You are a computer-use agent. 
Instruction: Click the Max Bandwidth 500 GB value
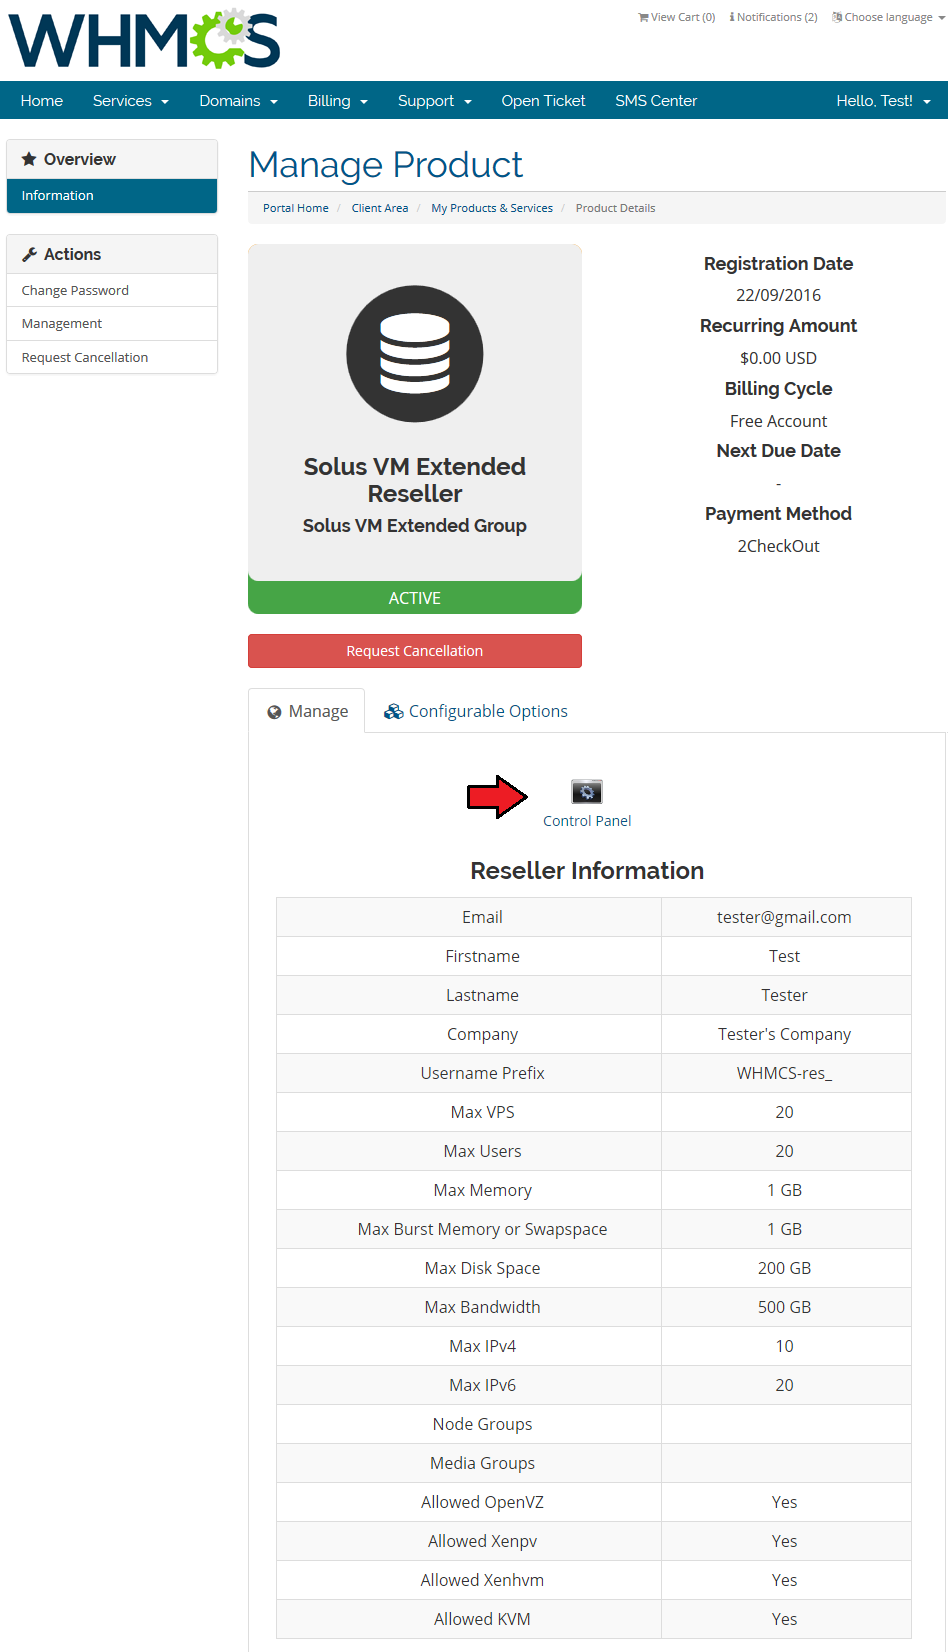point(784,1307)
